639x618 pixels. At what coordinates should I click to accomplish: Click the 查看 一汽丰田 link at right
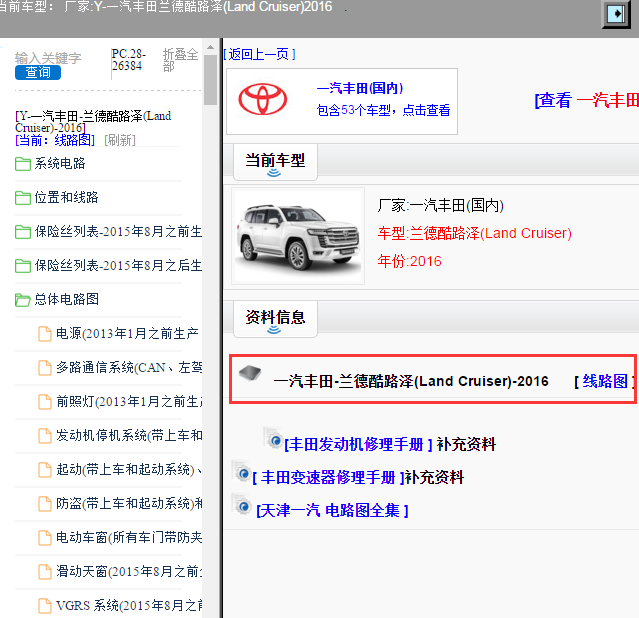(586, 100)
